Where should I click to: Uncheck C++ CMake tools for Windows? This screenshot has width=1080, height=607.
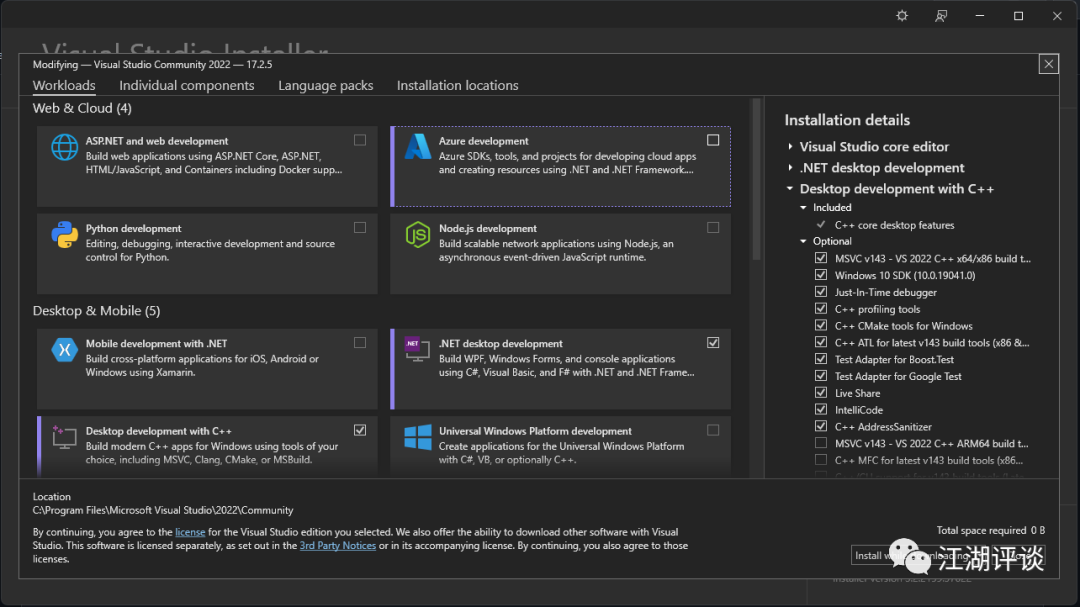click(x=820, y=325)
